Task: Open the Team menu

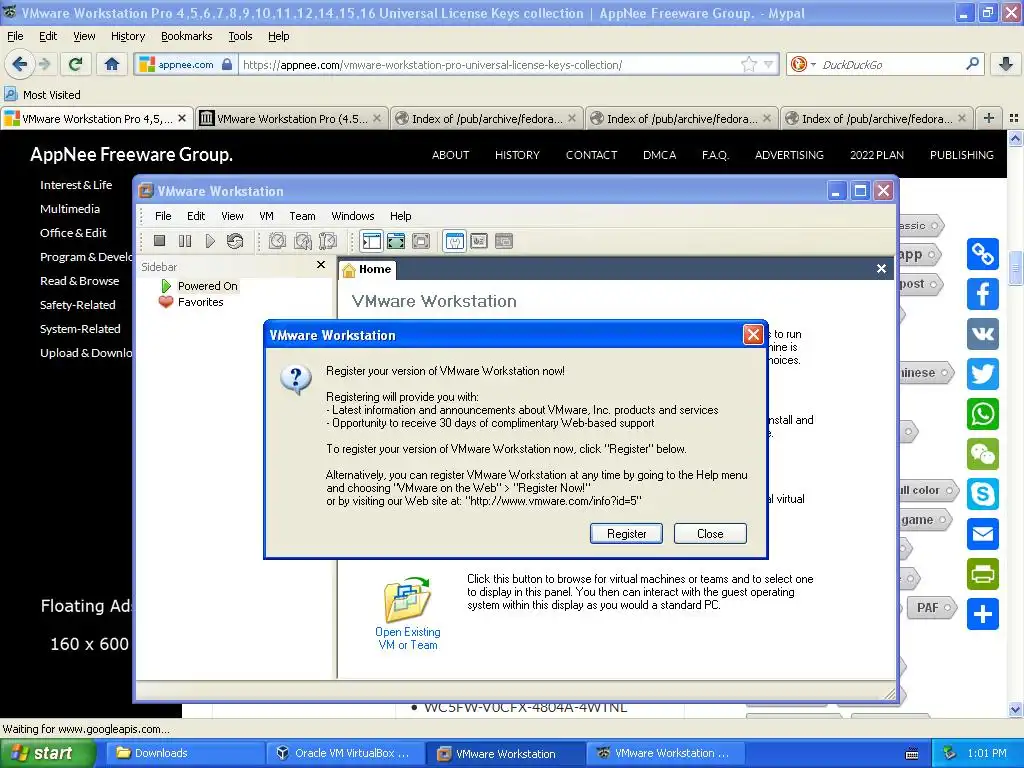Action: click(302, 216)
